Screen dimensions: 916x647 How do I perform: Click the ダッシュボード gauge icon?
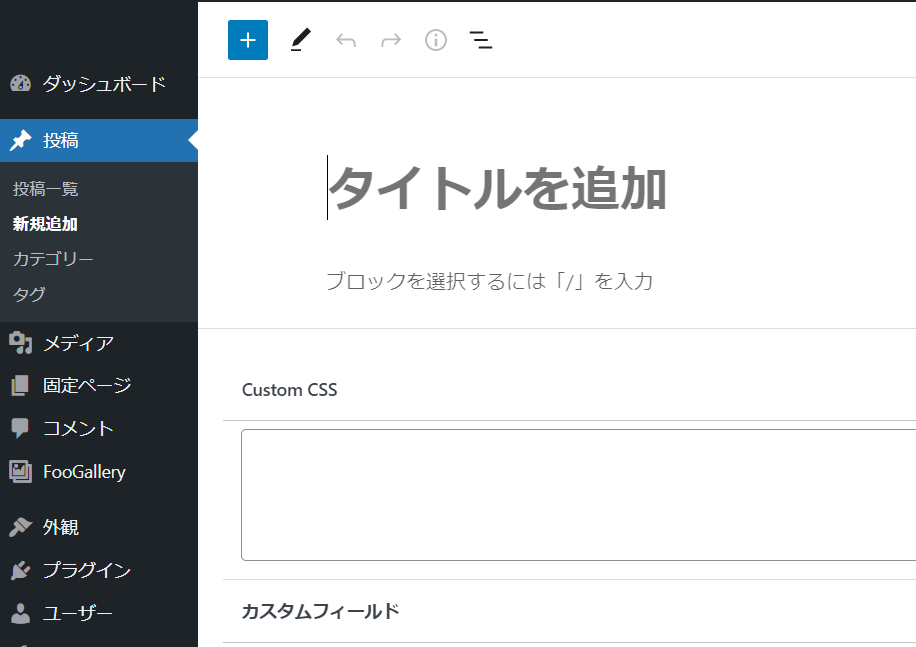20,84
